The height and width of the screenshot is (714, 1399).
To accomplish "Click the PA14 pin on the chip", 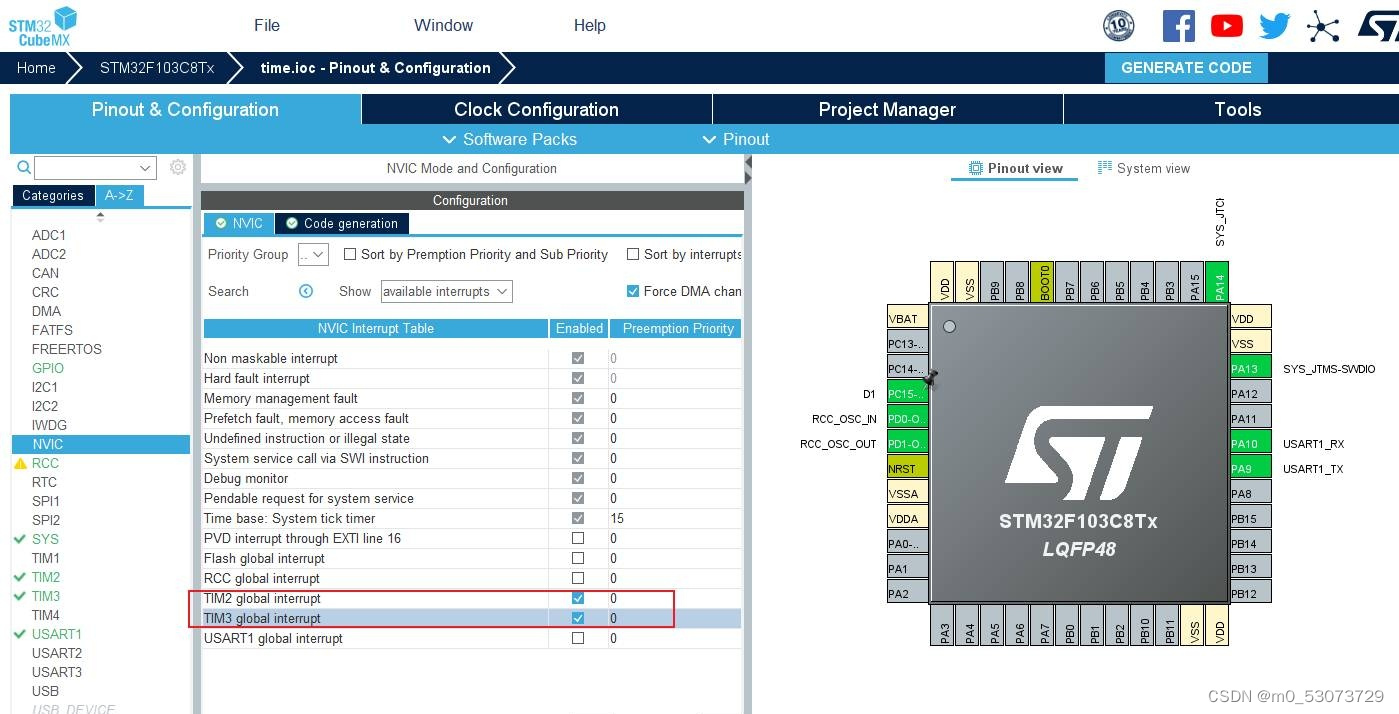I will [x=1217, y=282].
